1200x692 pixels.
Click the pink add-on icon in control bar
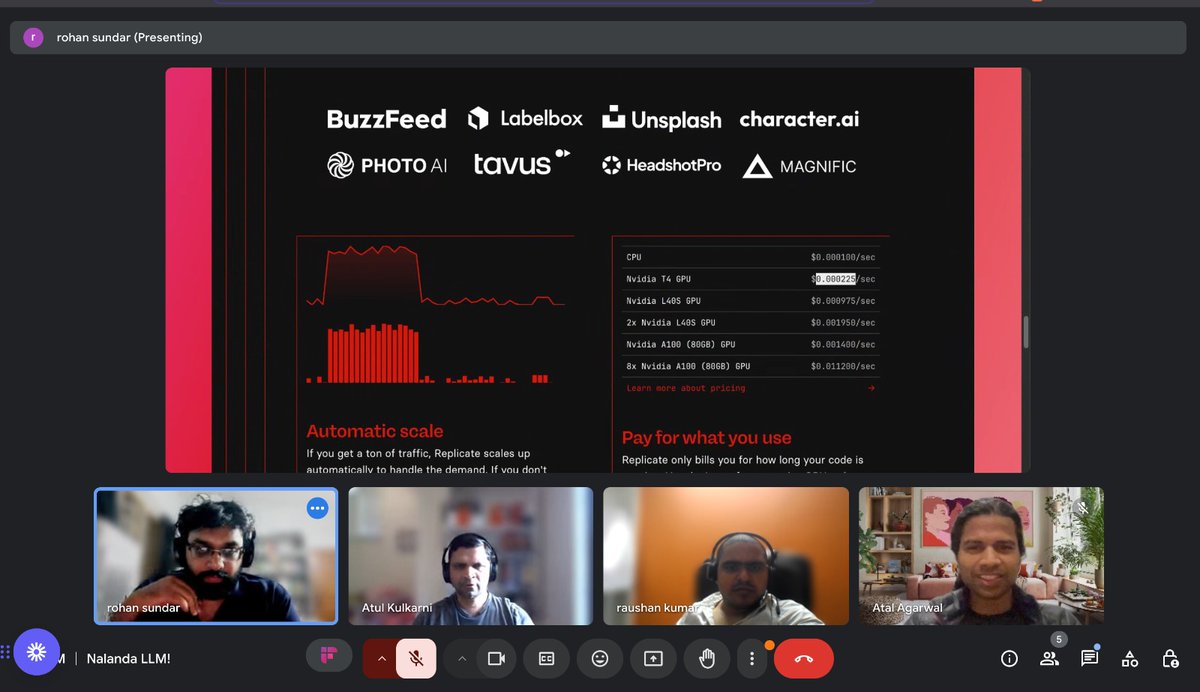tap(328, 656)
